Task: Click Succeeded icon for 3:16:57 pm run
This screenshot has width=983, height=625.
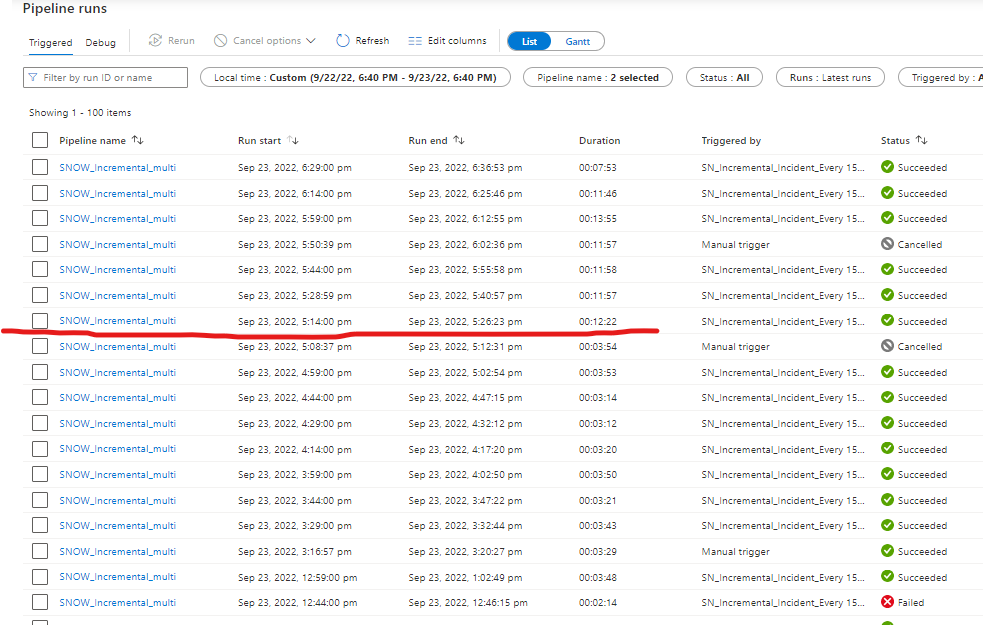Action: [887, 550]
